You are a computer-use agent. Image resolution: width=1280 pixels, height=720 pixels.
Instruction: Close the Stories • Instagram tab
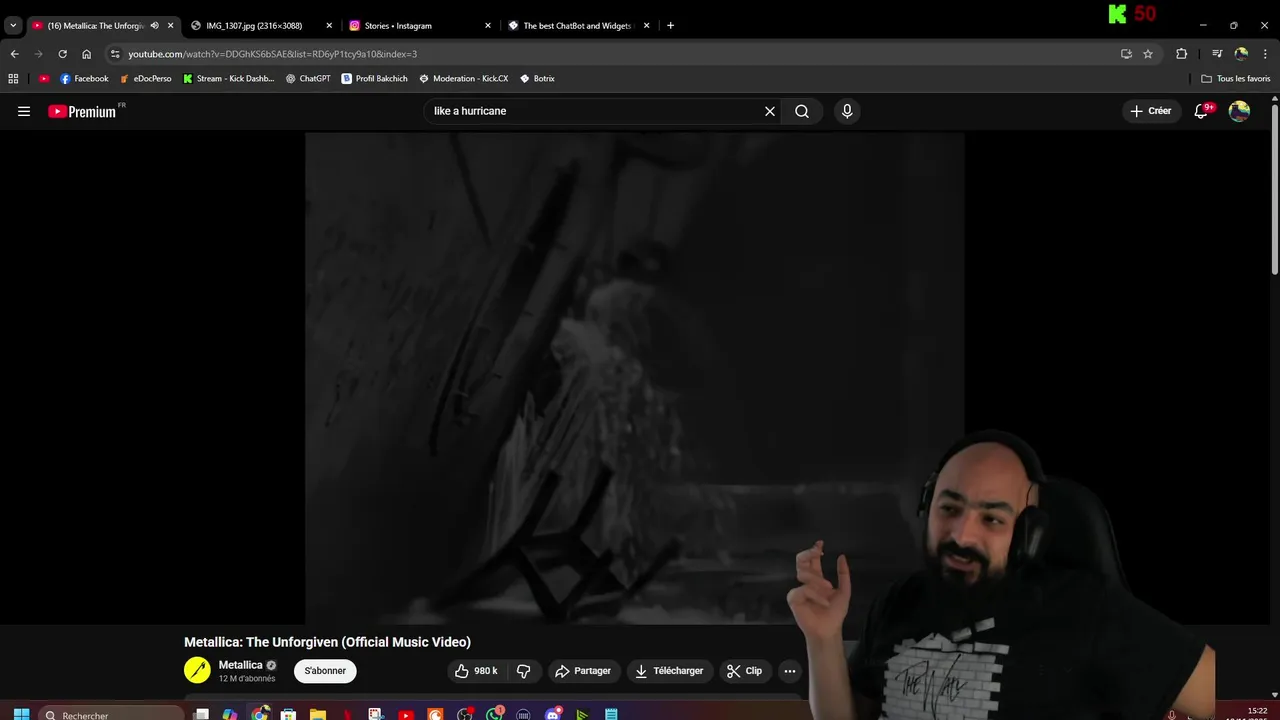488,26
